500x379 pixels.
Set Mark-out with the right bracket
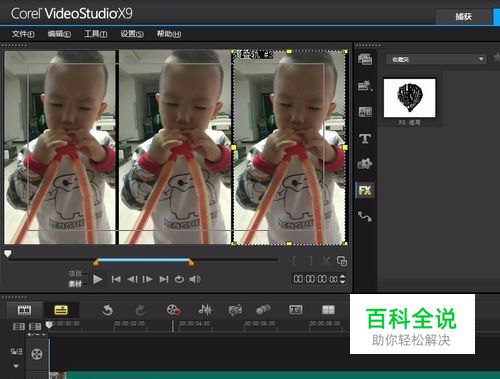pos(310,261)
